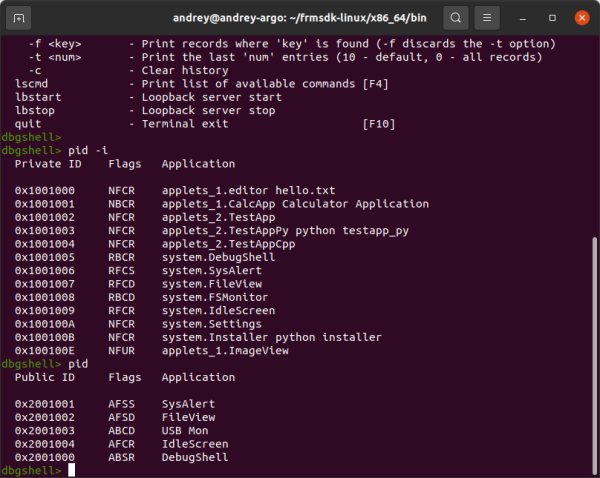The width and height of the screenshot is (600, 478).
Task: Minimize the terminal window
Action: coord(522,18)
